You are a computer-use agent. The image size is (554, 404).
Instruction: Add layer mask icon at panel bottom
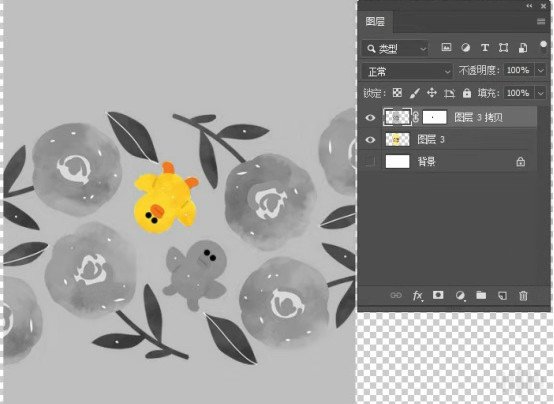click(438, 295)
